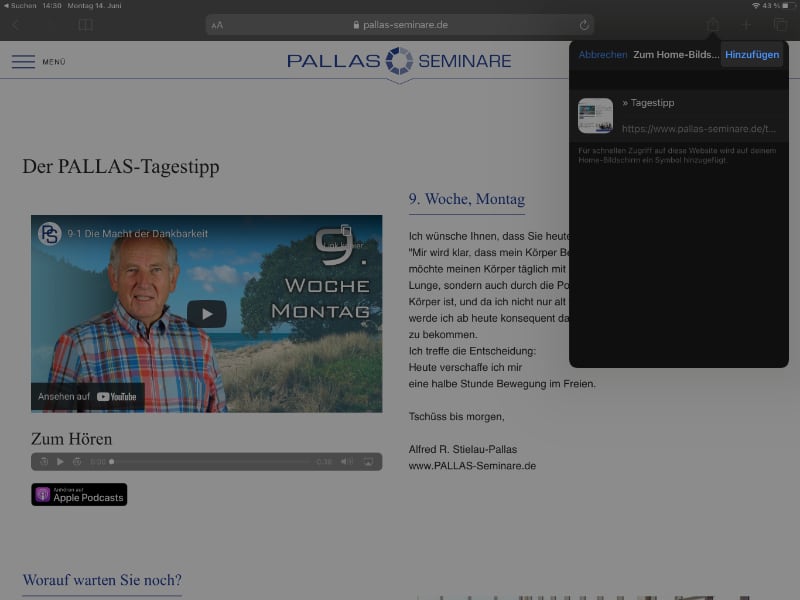This screenshot has width=800, height=600.
Task: Click the PS channel avatar in video
Action: coord(49,234)
